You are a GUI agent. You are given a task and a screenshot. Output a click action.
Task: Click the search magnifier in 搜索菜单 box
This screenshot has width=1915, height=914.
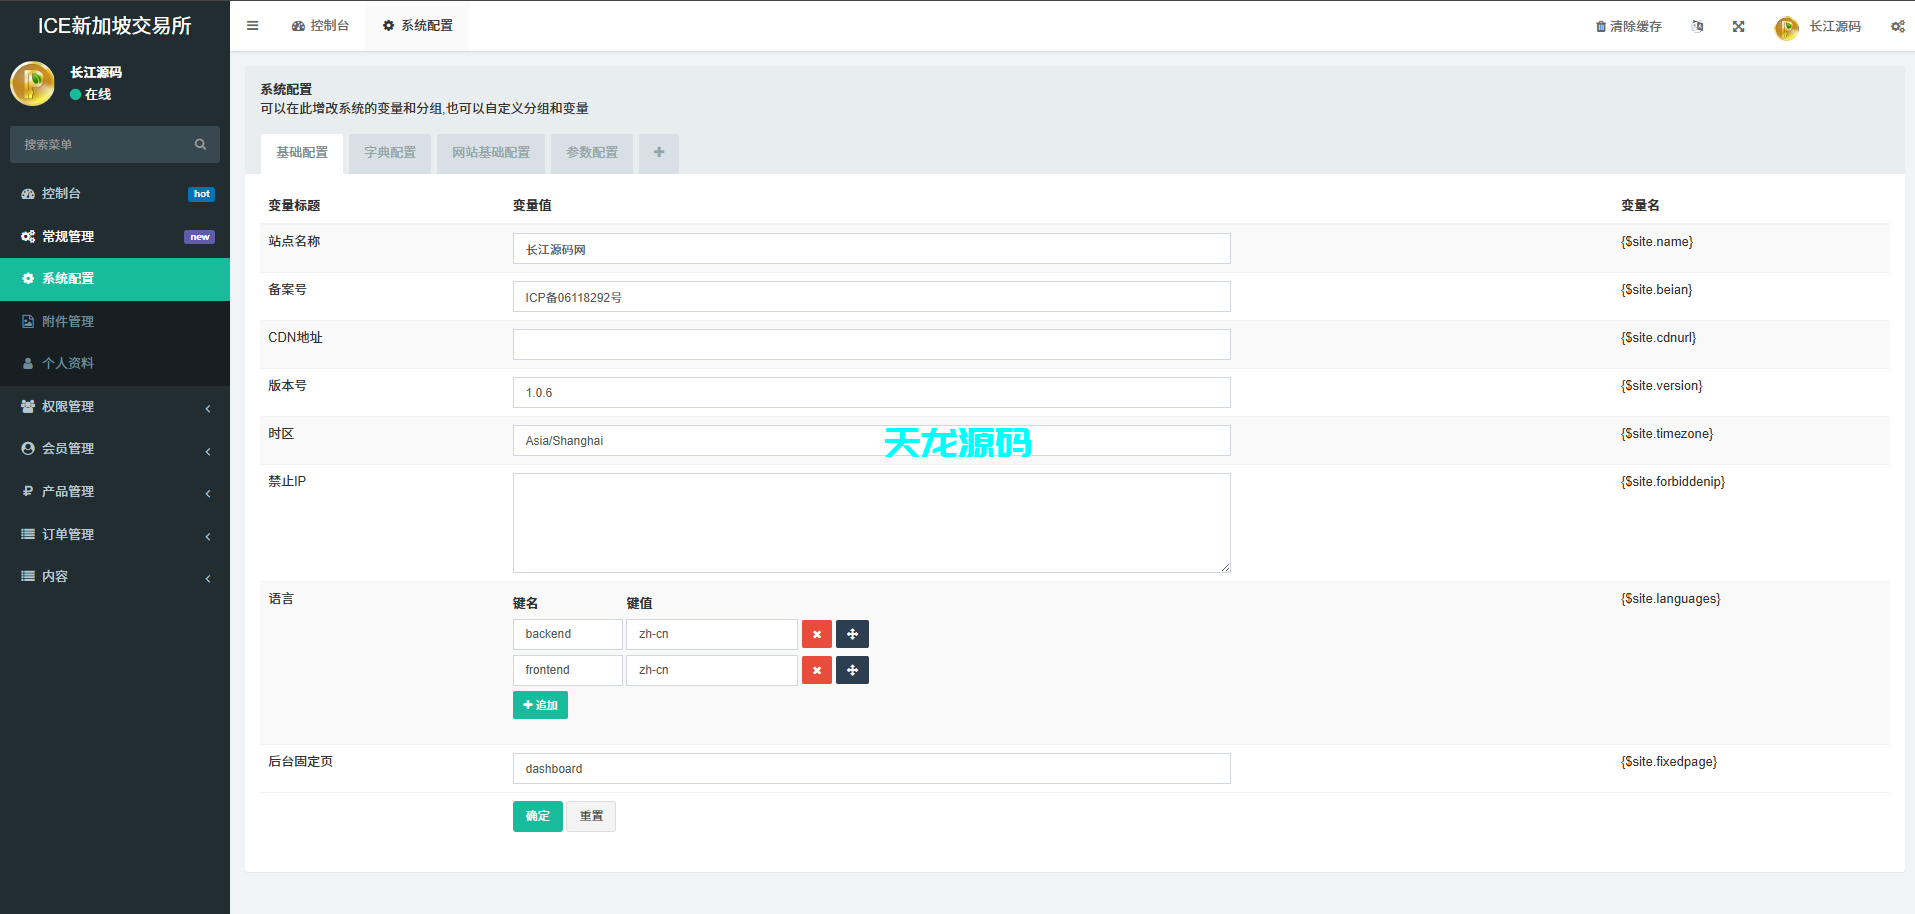200,144
